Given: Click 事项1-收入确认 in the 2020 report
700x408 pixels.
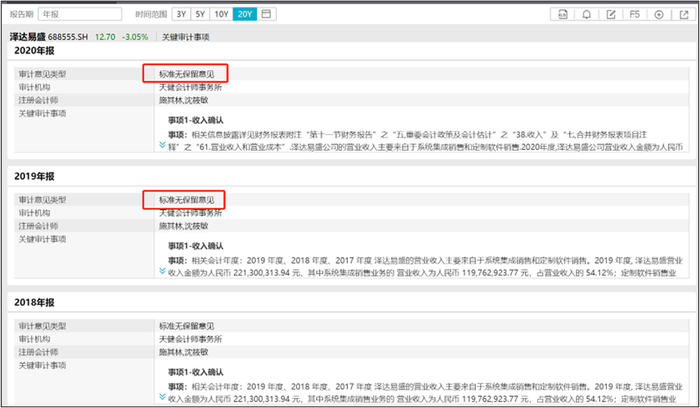Looking at the screenshot, I should pyautogui.click(x=196, y=120).
